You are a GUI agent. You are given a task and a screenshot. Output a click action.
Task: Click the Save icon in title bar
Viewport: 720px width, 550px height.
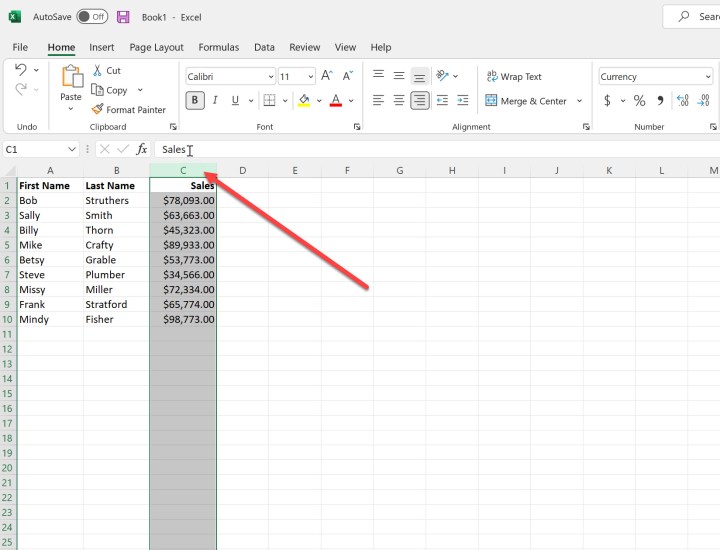tap(123, 17)
